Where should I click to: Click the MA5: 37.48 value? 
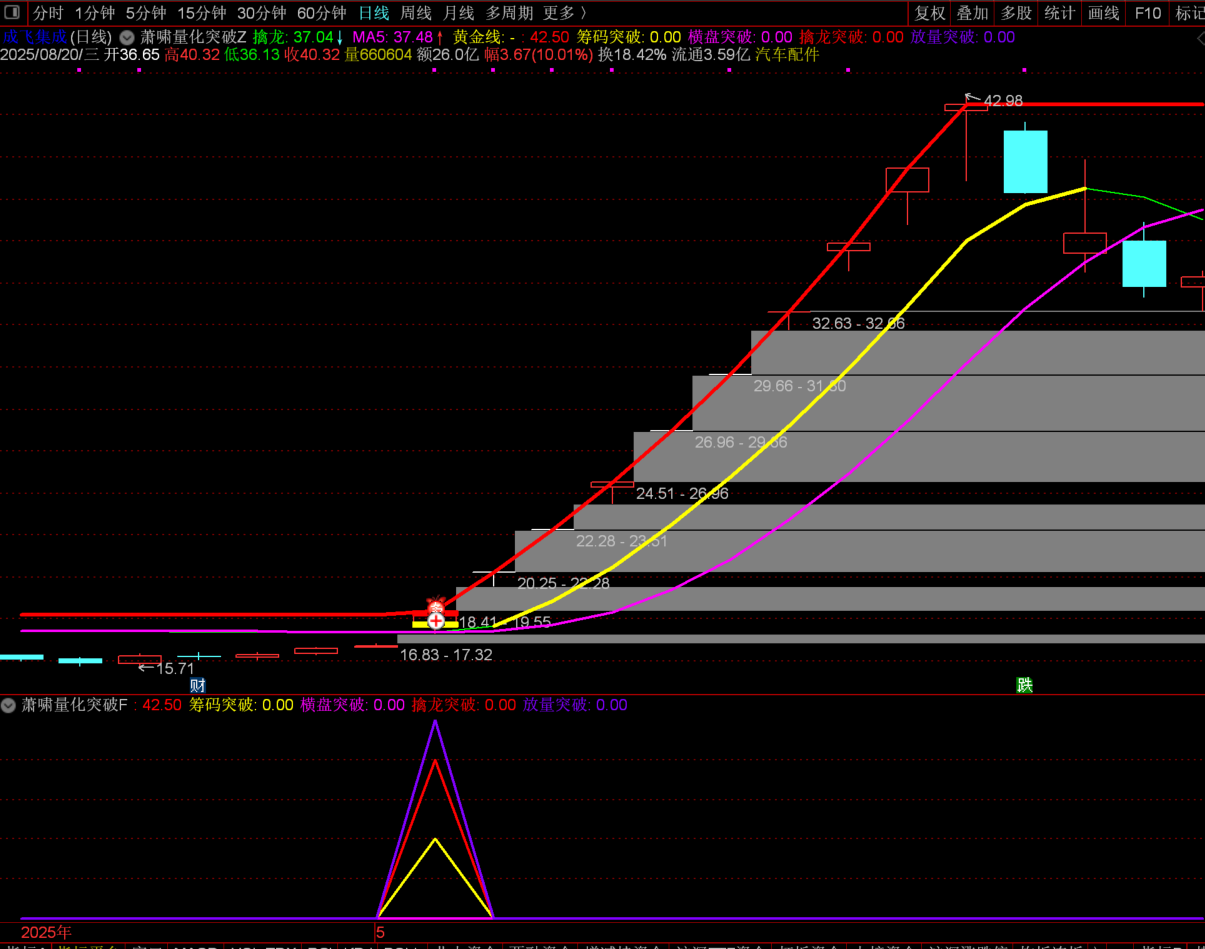point(398,37)
